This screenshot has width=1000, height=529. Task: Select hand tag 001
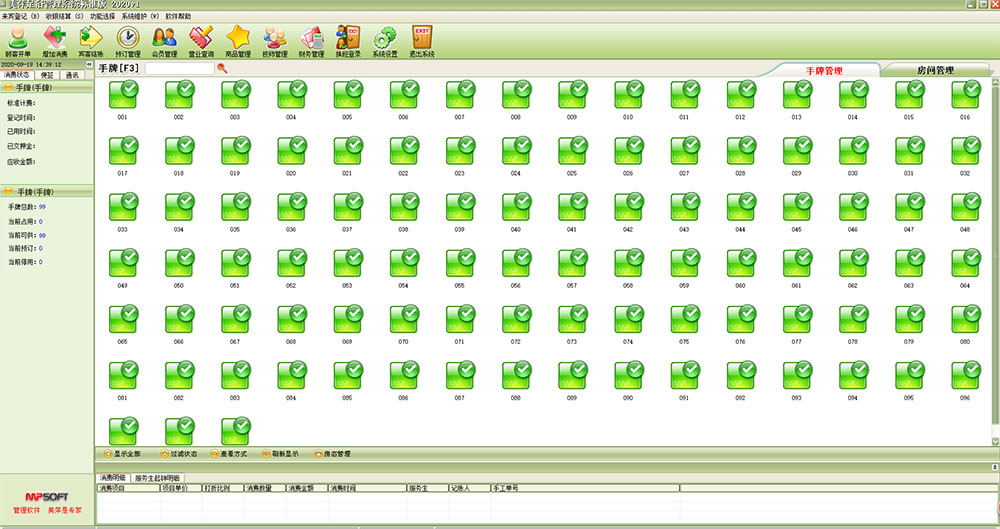122,96
